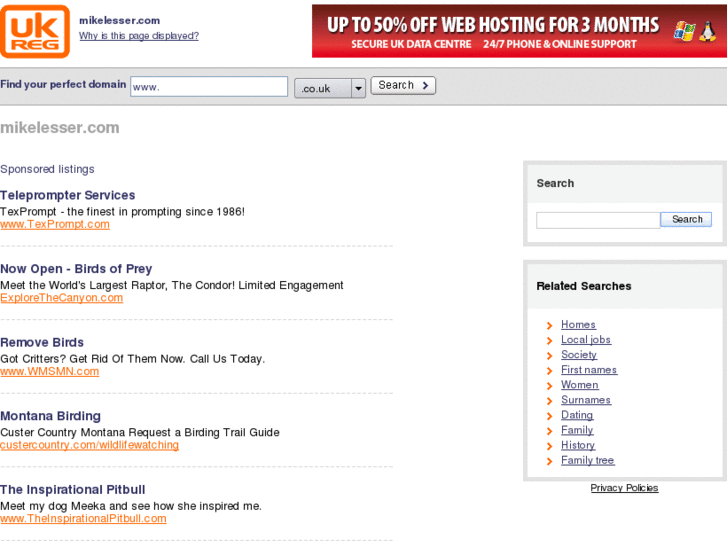
Task: Click the Find your perfect domain label
Action: (x=63, y=84)
